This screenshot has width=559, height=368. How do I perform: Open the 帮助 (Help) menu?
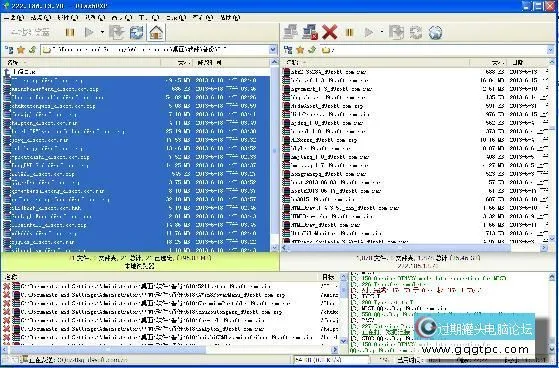click(230, 17)
